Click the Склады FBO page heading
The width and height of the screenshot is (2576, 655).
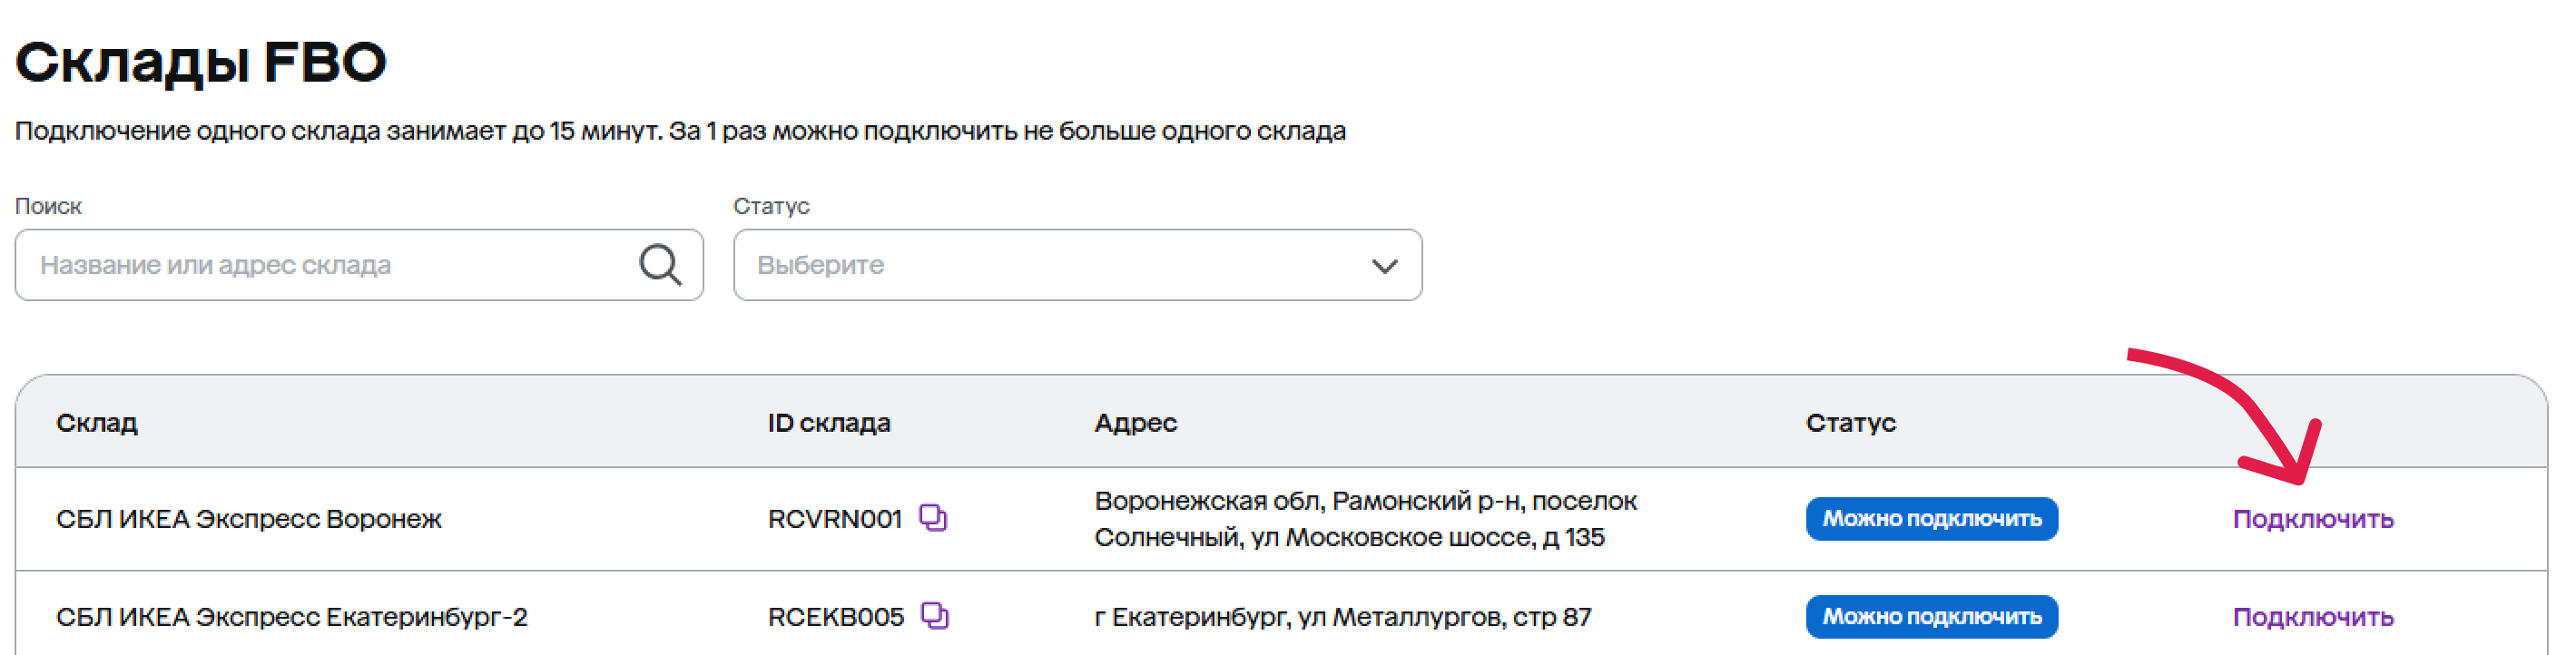[x=201, y=63]
